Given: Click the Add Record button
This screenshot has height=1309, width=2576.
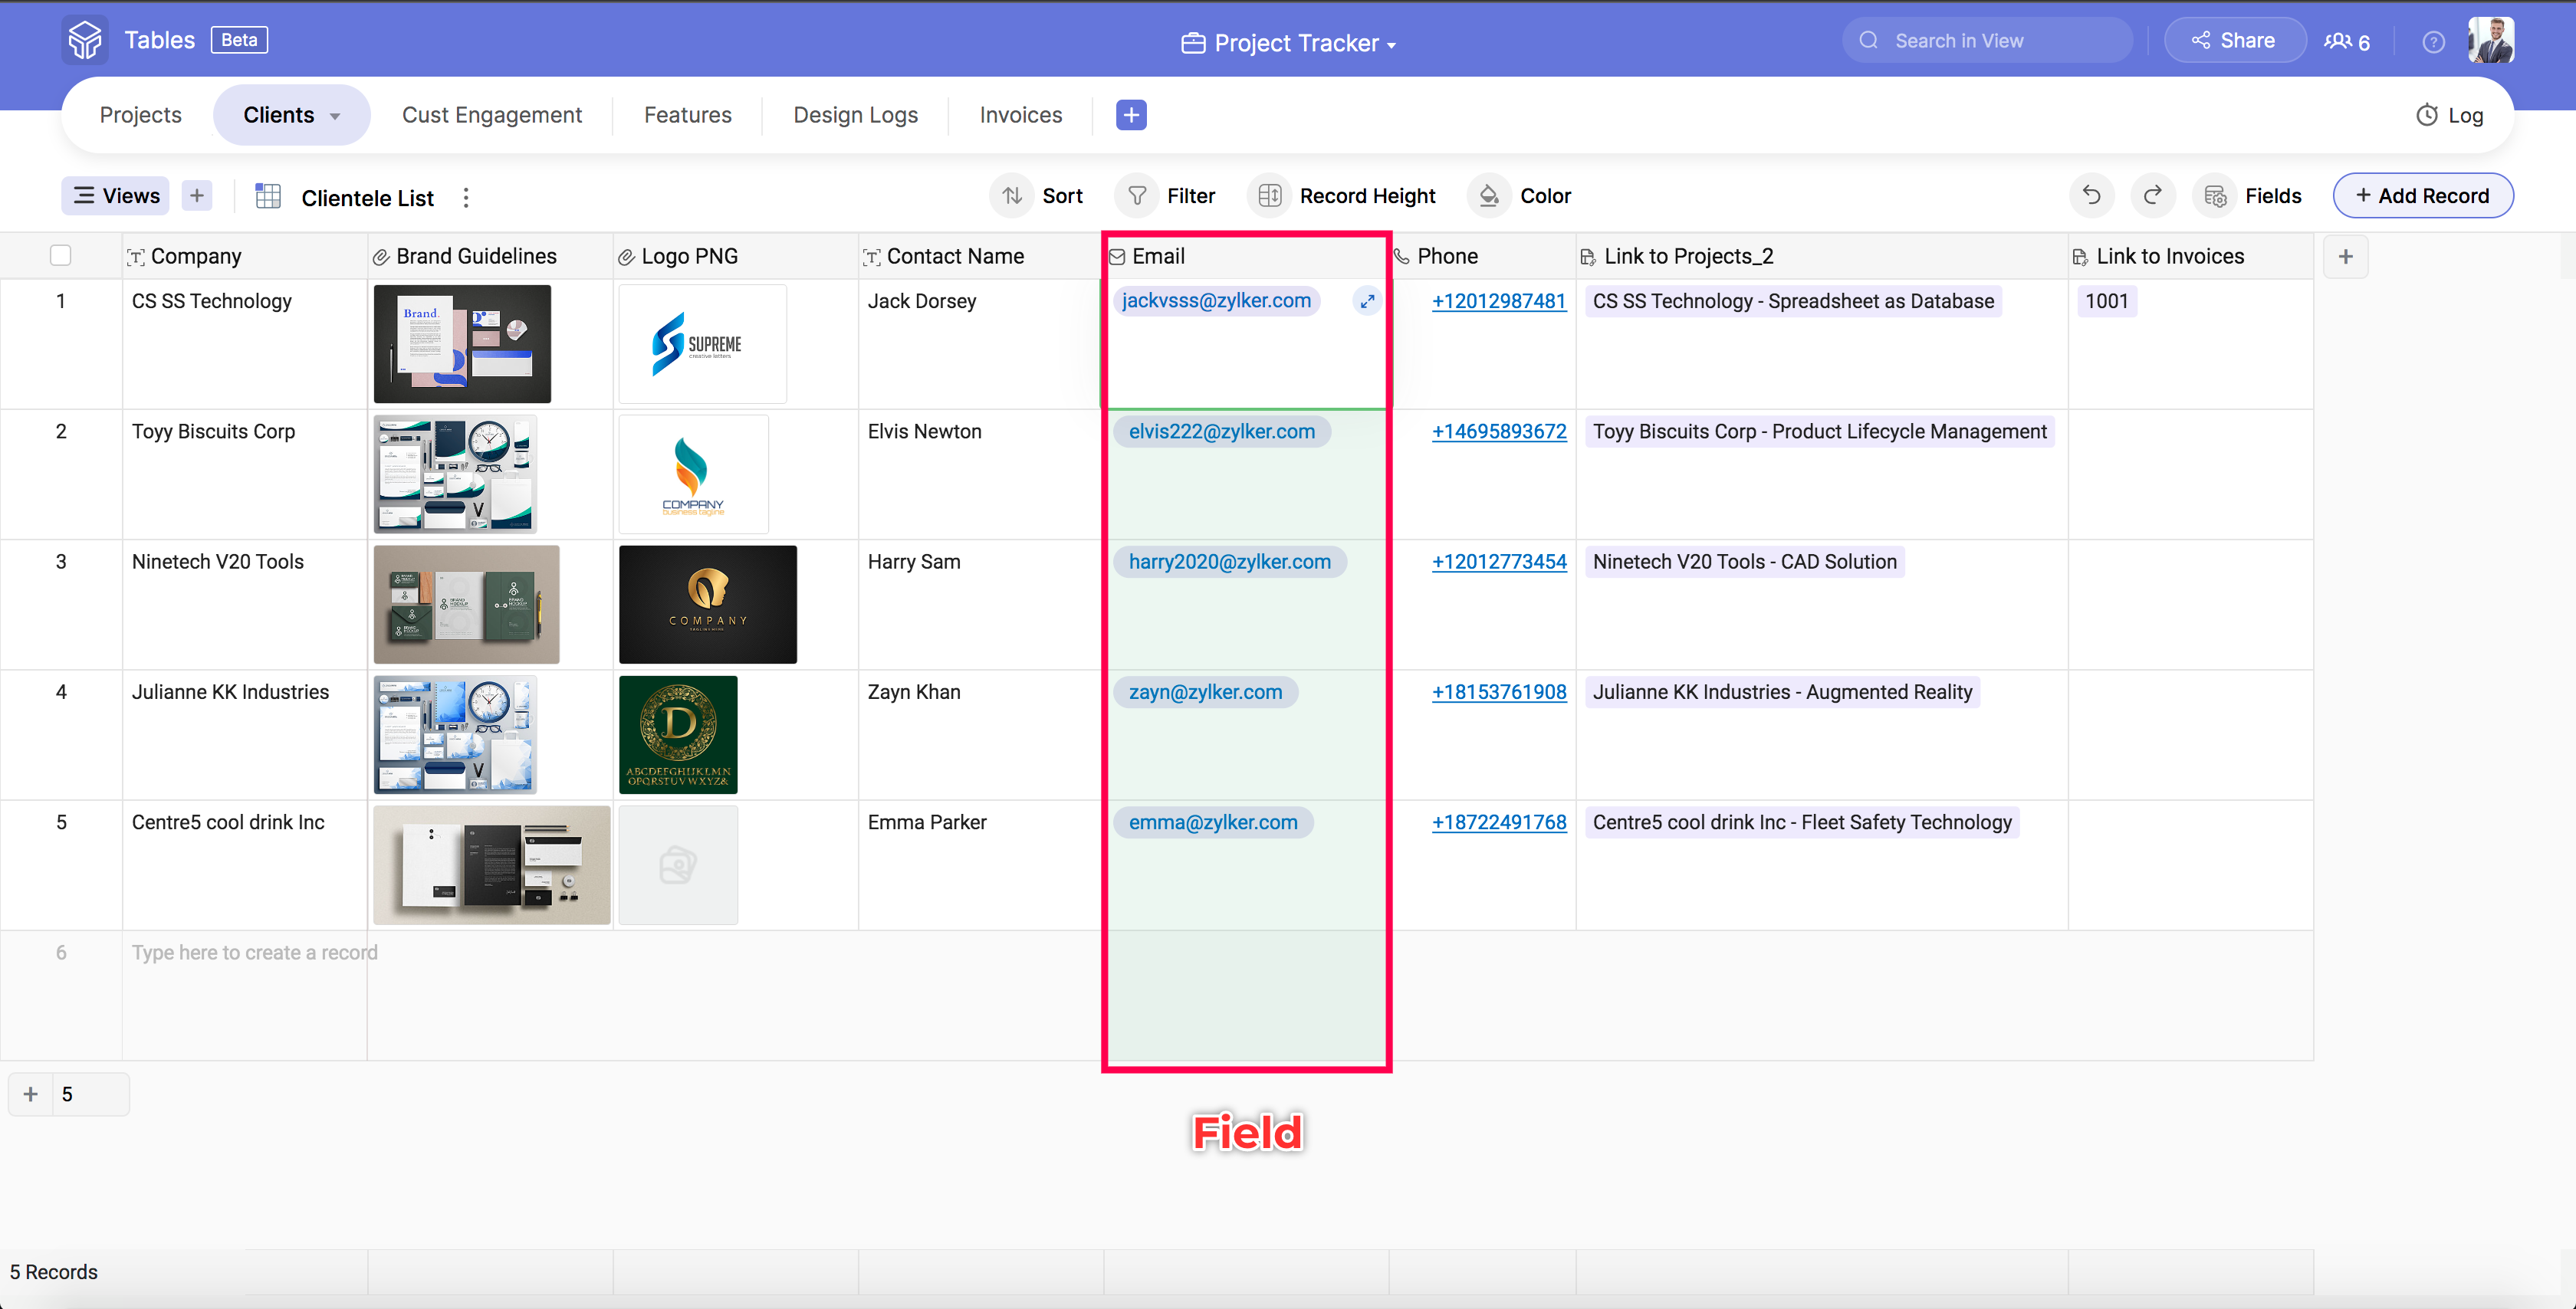Looking at the screenshot, I should tap(2422, 196).
